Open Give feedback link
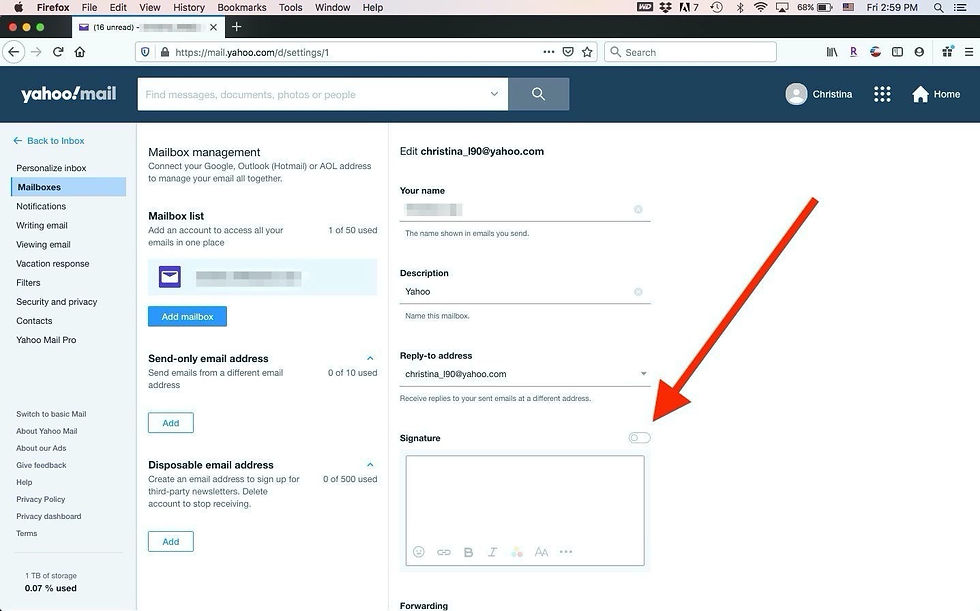Image resolution: width=980 pixels, height=611 pixels. [x=41, y=465]
